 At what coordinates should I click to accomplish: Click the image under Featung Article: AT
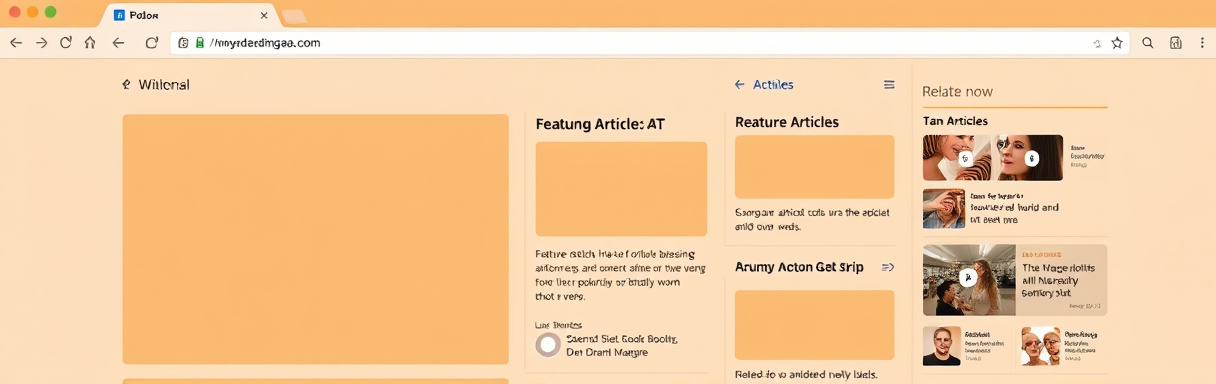pos(621,189)
